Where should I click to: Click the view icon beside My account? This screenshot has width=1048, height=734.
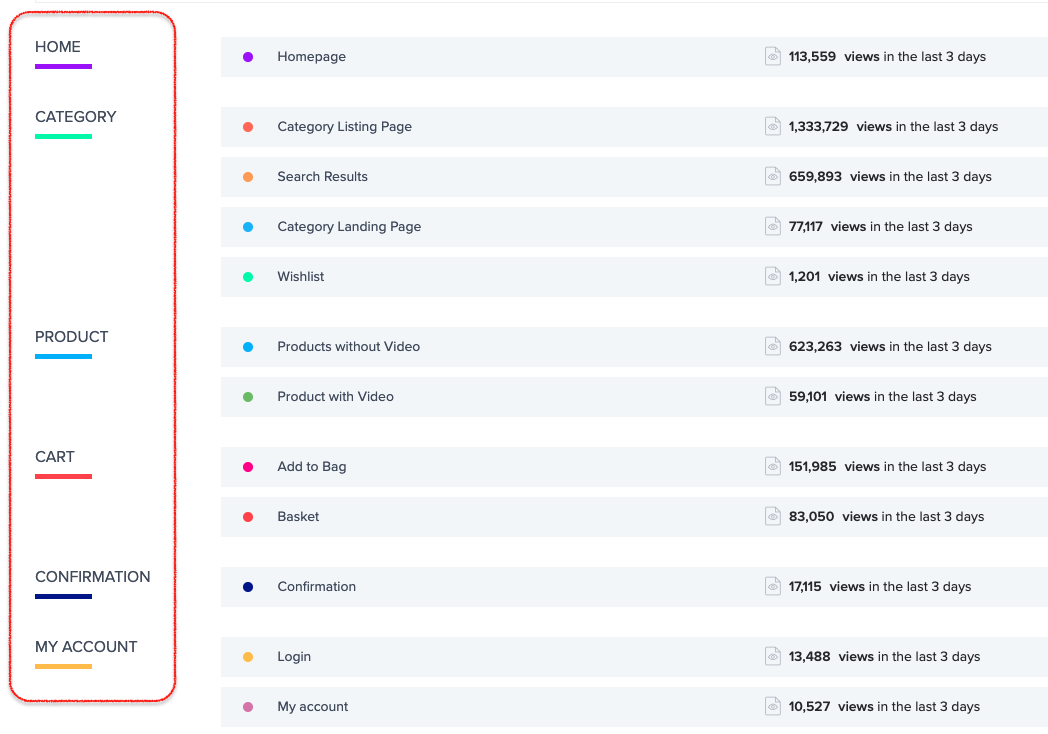(x=772, y=706)
